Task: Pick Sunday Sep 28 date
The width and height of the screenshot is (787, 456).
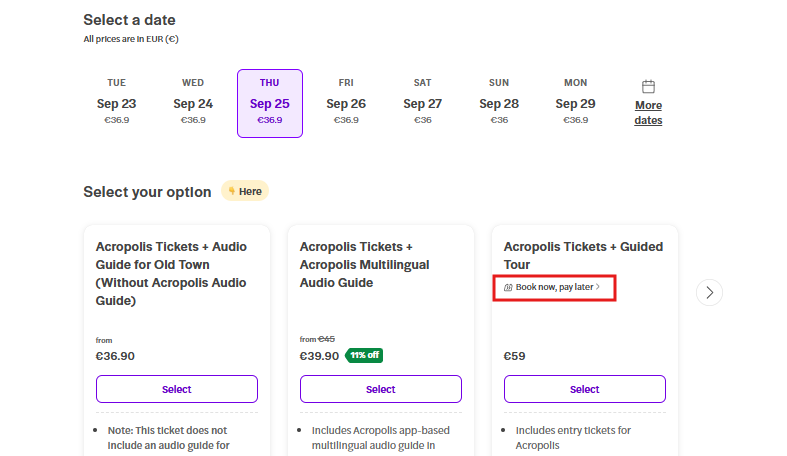Action: pos(499,103)
